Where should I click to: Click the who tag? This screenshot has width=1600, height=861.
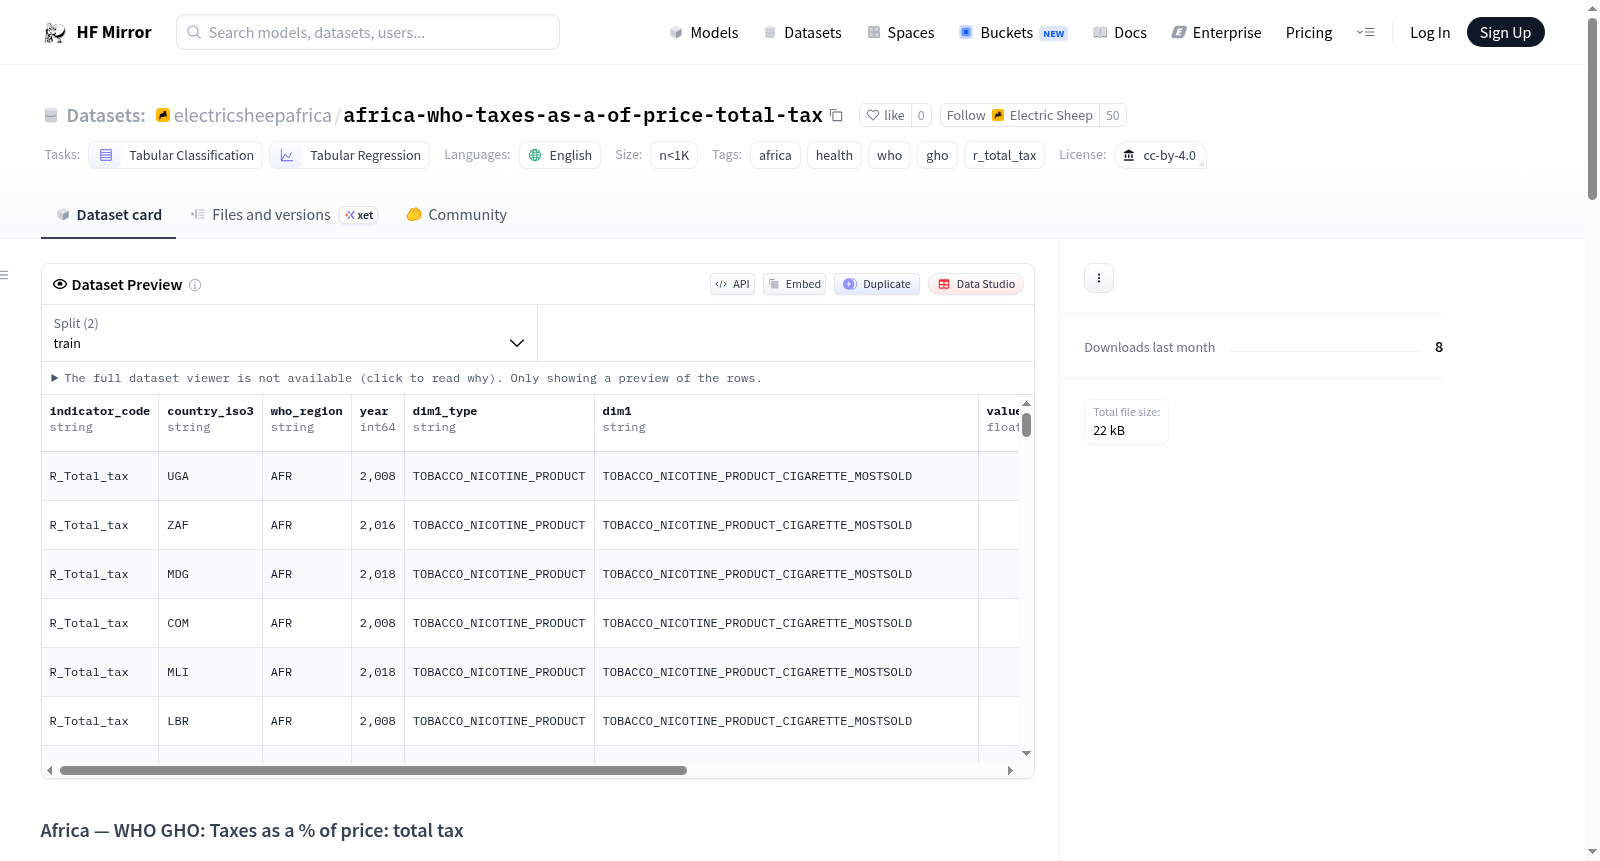890,155
